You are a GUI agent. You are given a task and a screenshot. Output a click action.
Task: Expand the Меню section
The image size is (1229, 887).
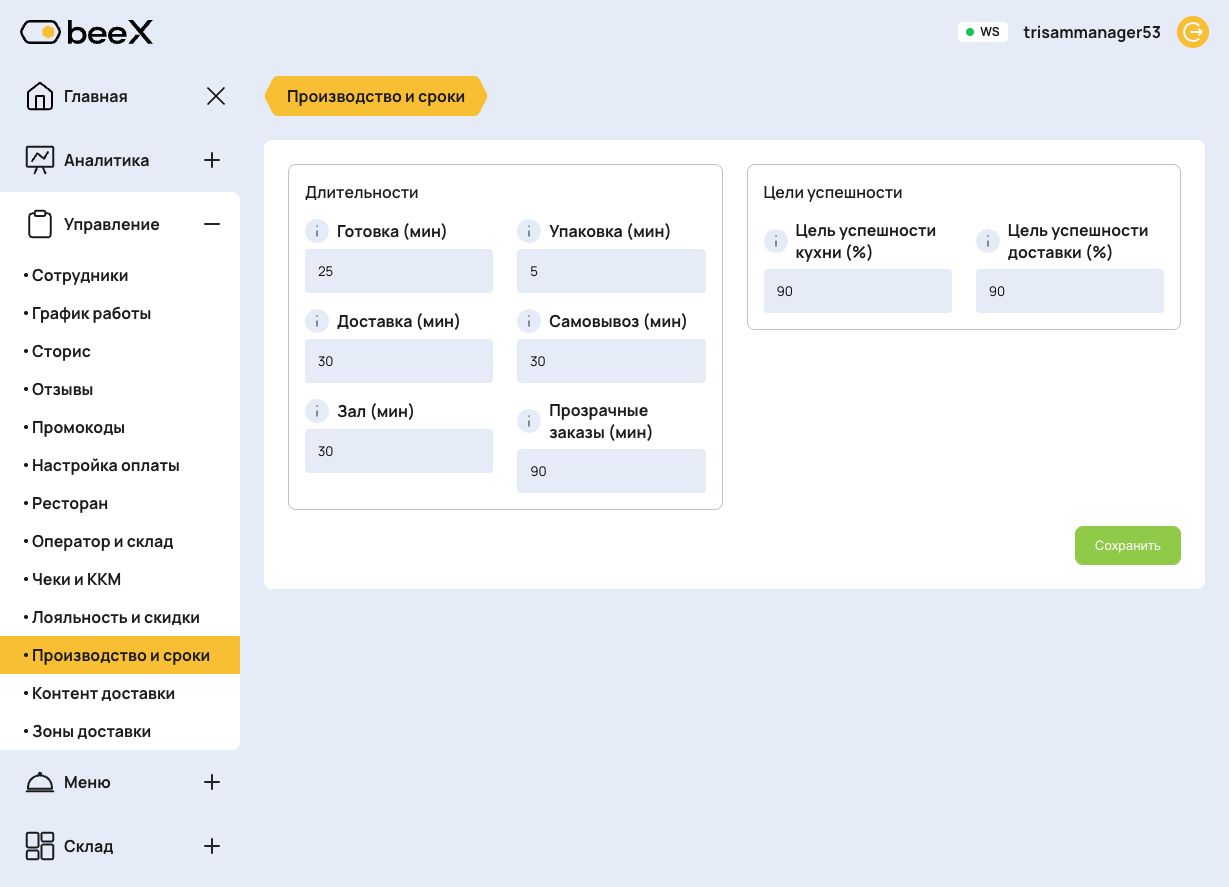[212, 782]
